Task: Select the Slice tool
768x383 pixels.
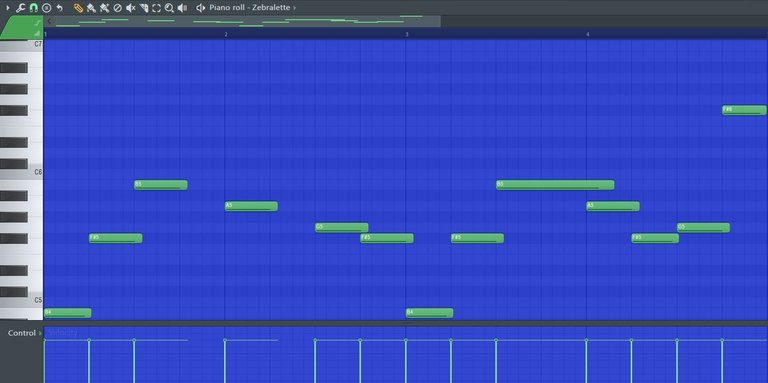Action: click(144, 8)
